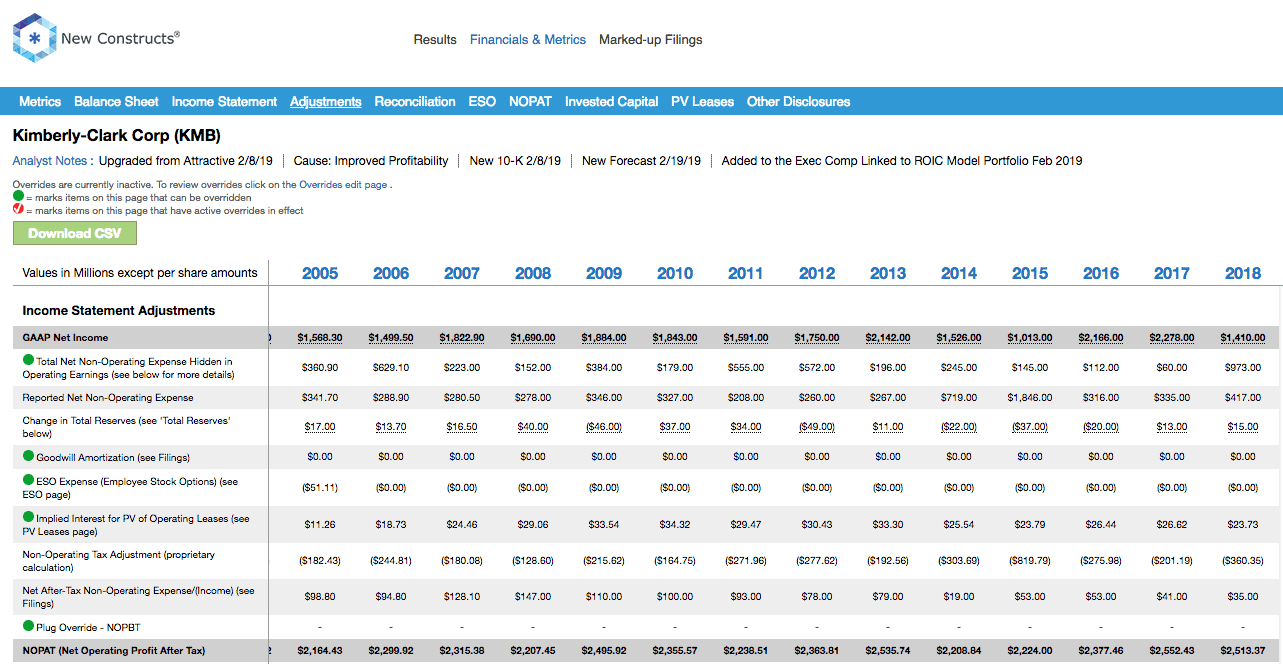The width and height of the screenshot is (1283, 664).
Task: Click the NOPAT (Net Operating Profit After Tax) row label
Action: (x=114, y=650)
